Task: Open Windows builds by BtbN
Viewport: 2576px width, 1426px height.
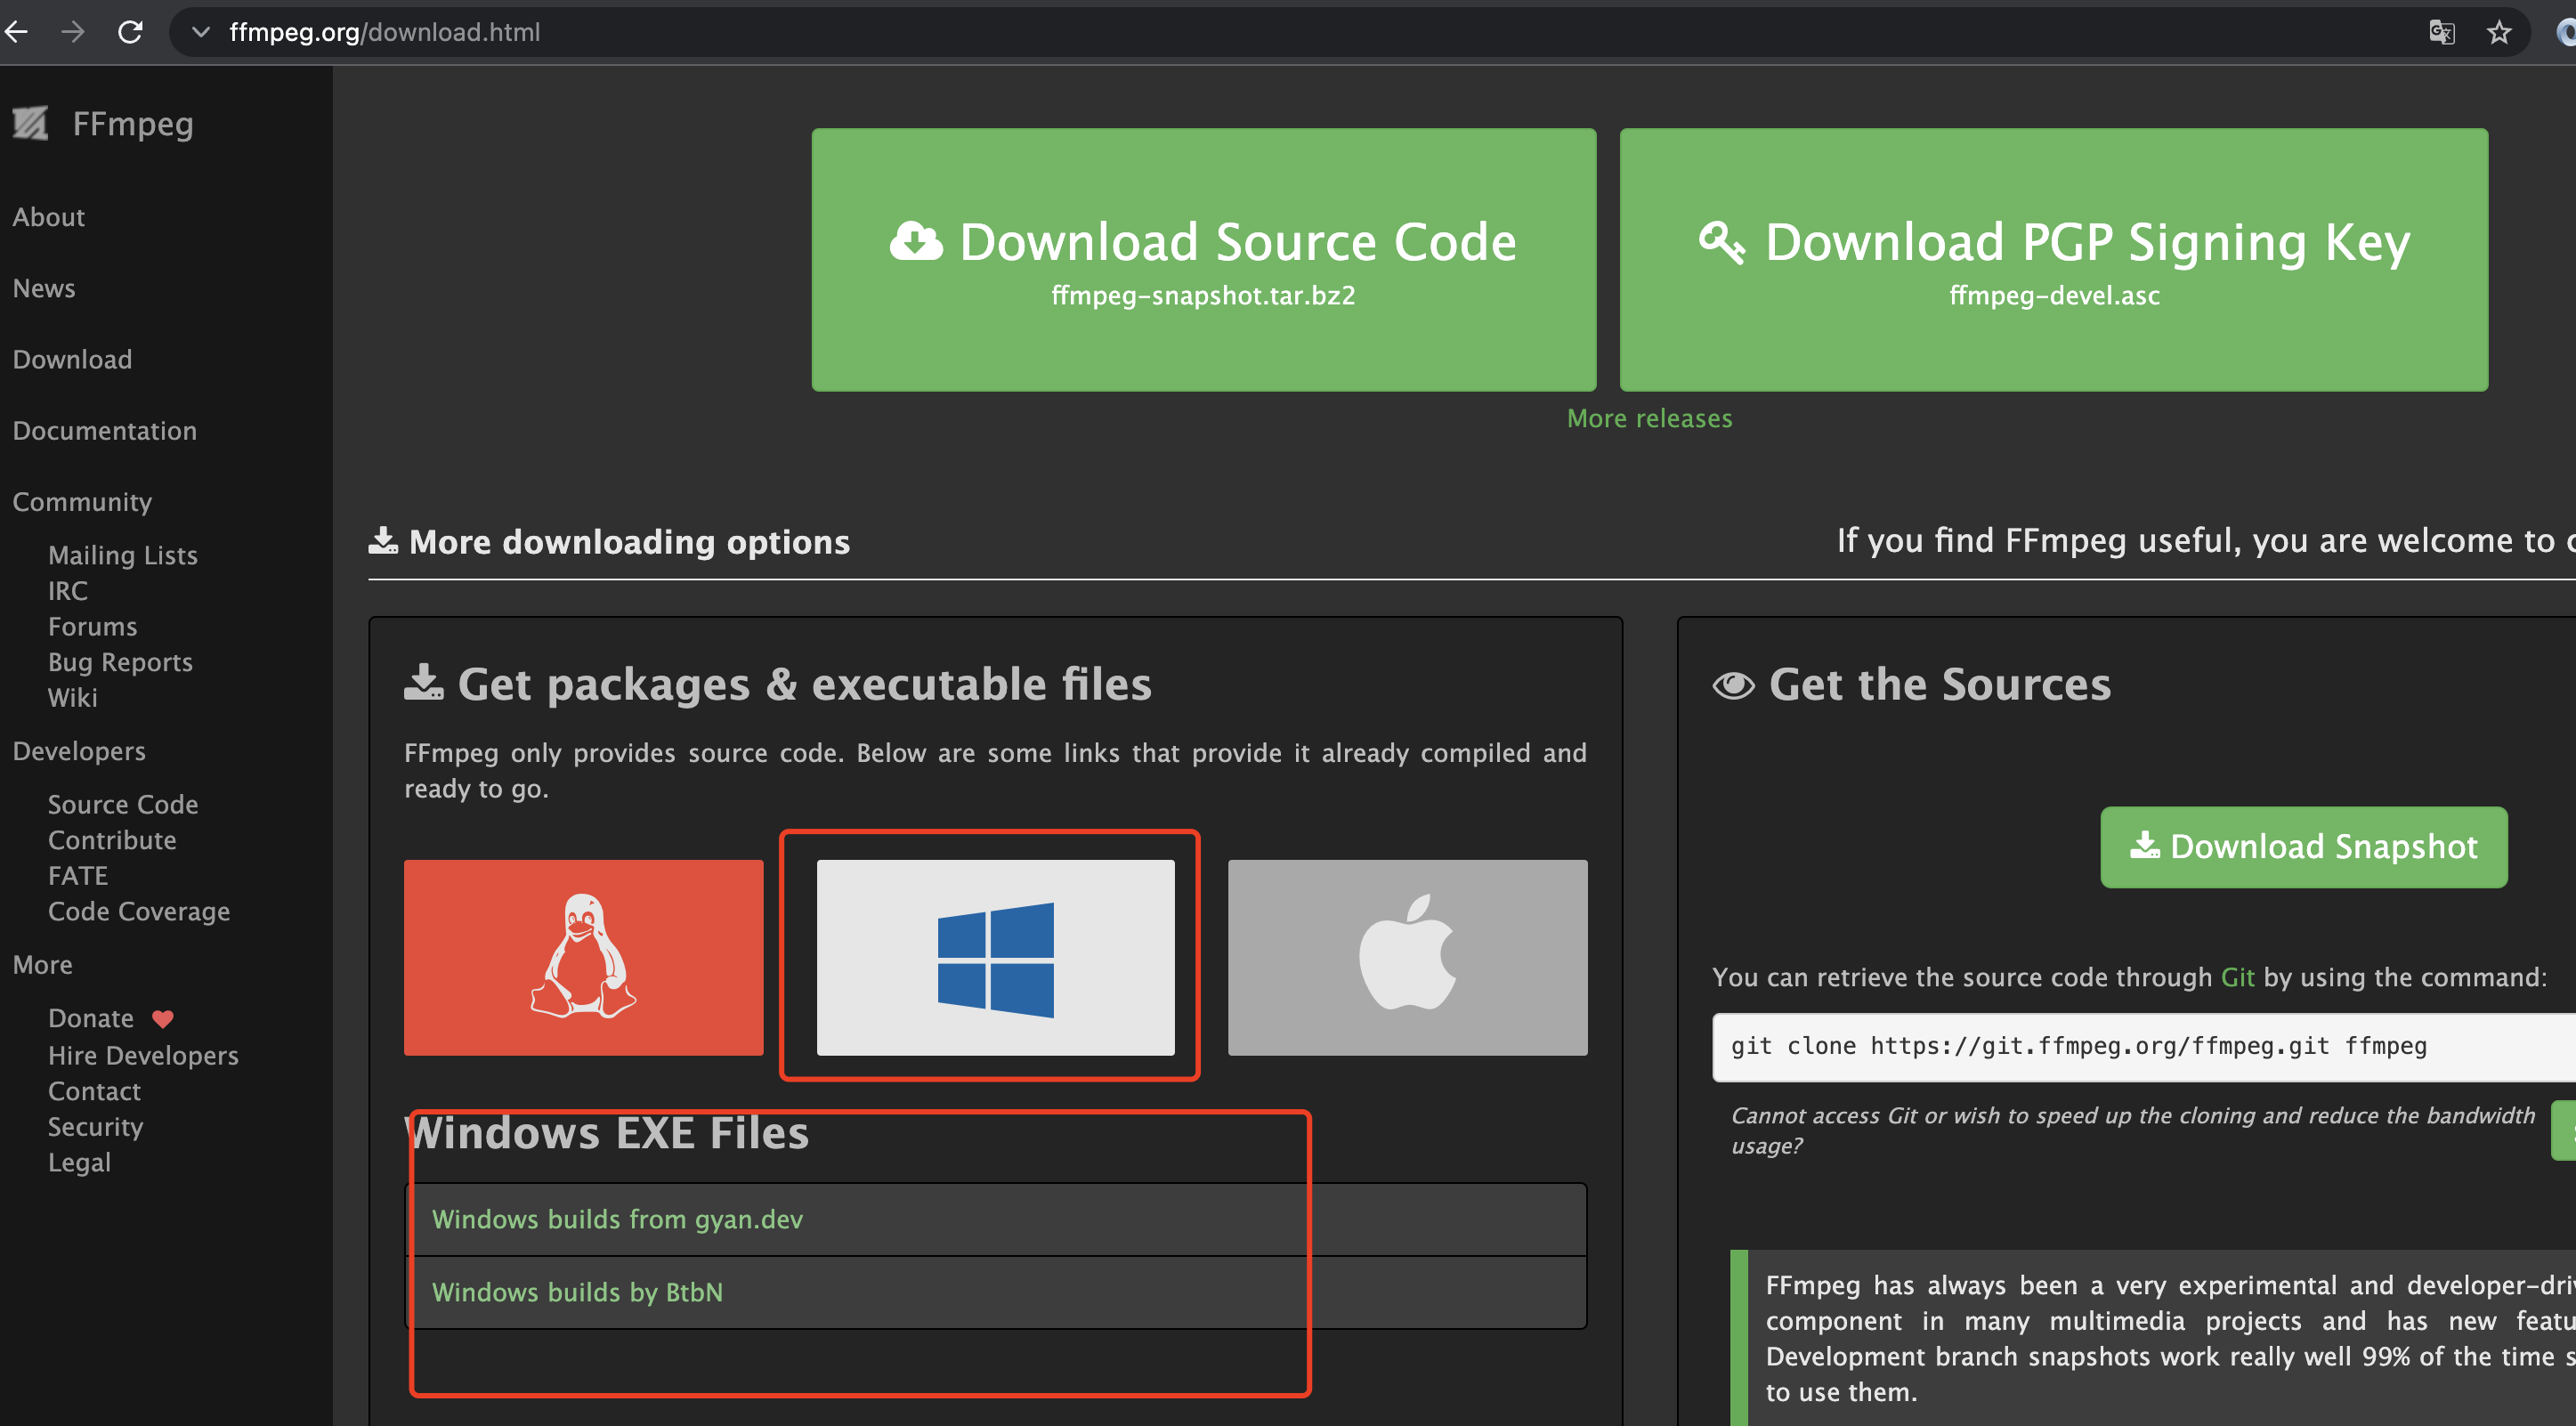Action: 577,1292
